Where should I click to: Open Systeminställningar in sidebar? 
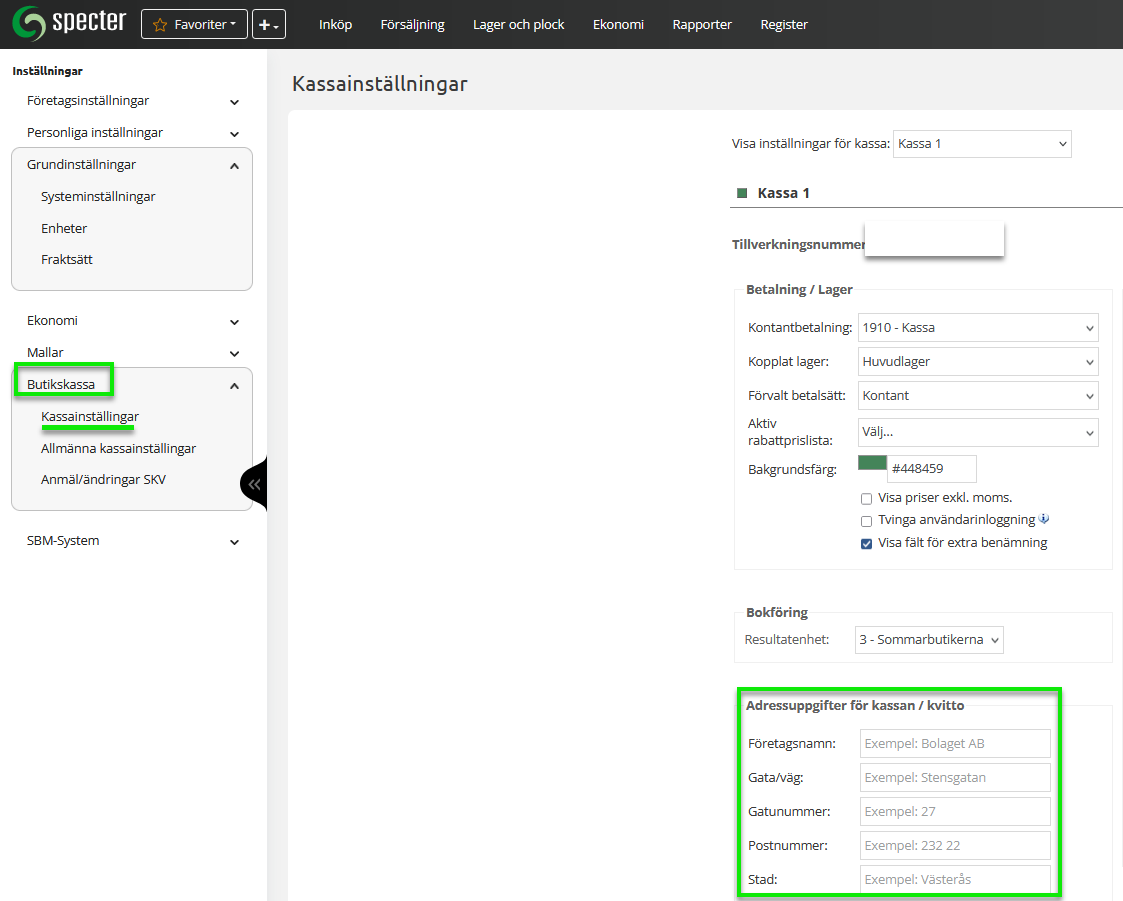tap(98, 197)
